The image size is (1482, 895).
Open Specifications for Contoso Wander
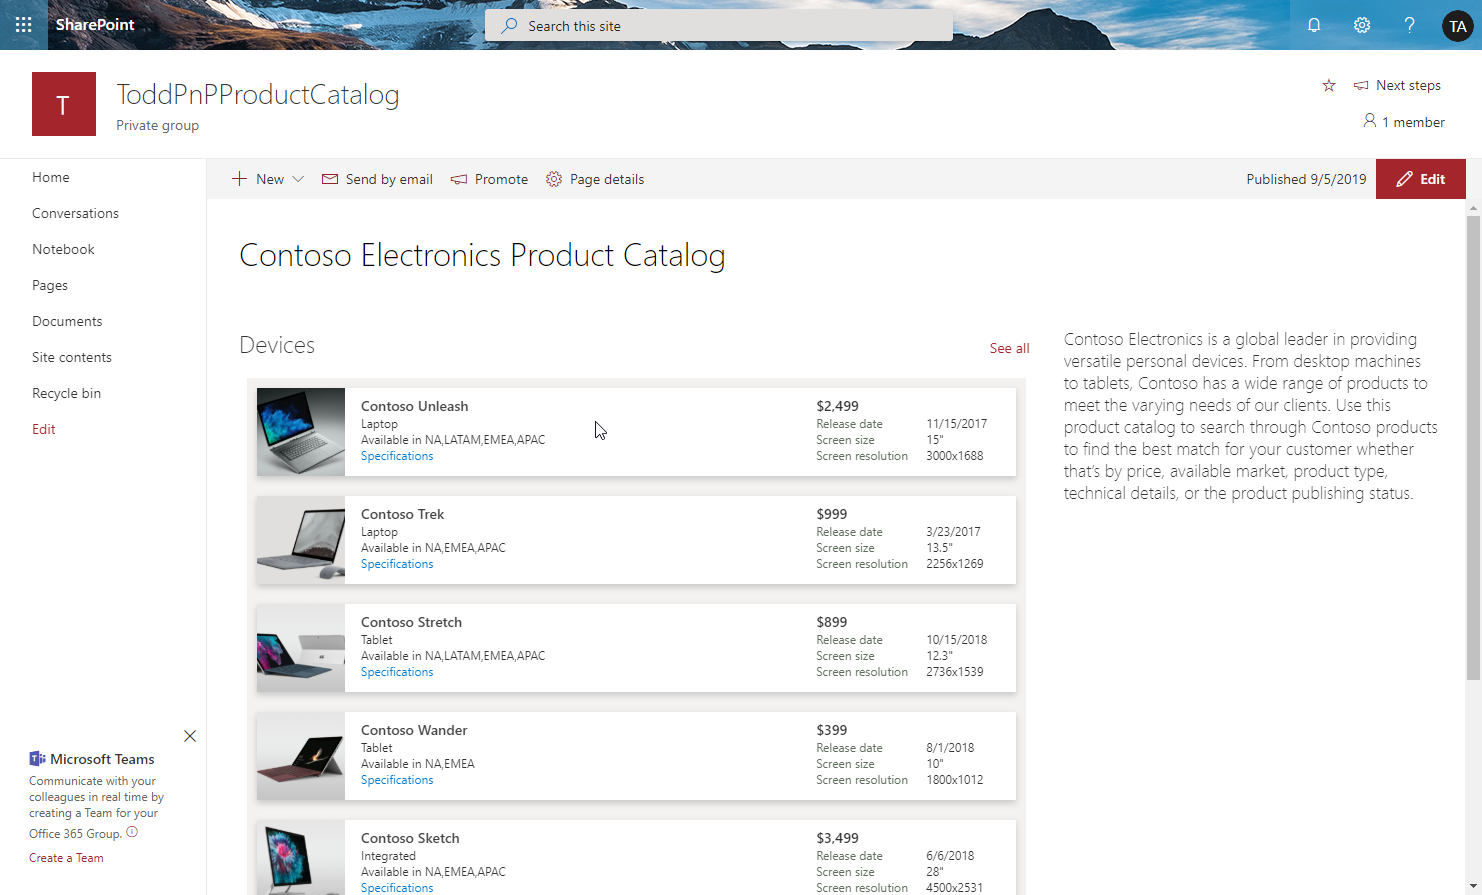tap(397, 780)
